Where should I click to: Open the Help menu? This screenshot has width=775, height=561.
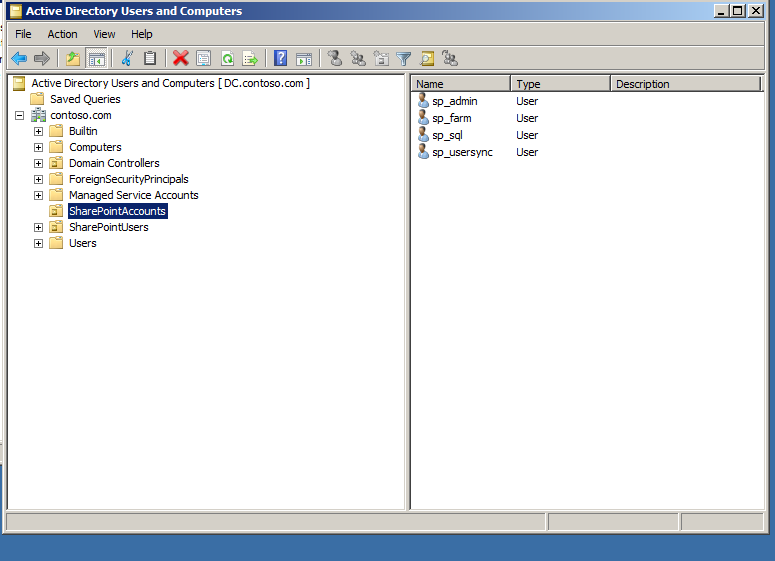click(x=141, y=34)
